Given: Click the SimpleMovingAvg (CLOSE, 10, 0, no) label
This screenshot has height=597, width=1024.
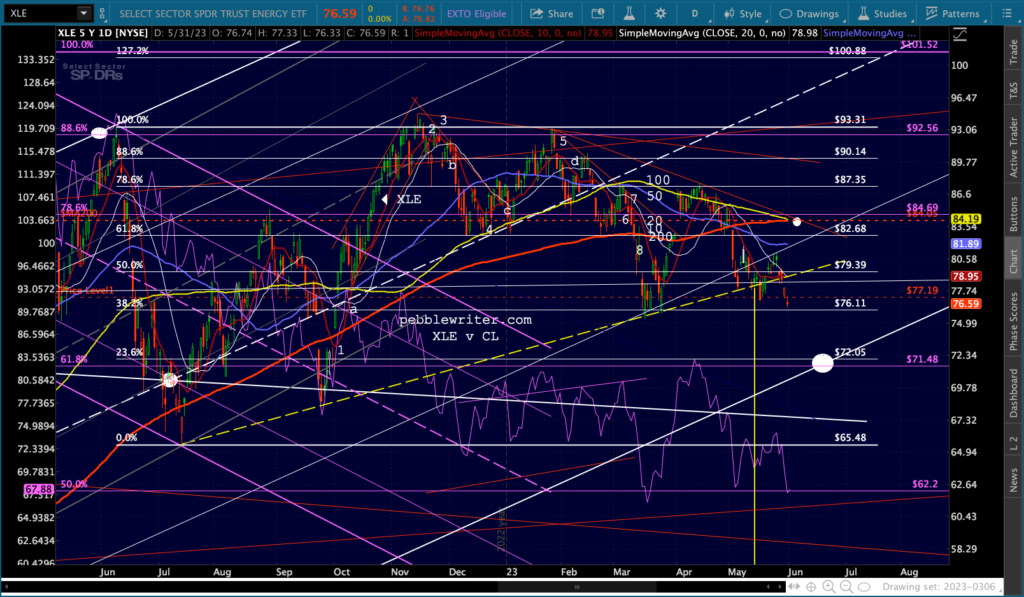Looking at the screenshot, I should [498, 33].
